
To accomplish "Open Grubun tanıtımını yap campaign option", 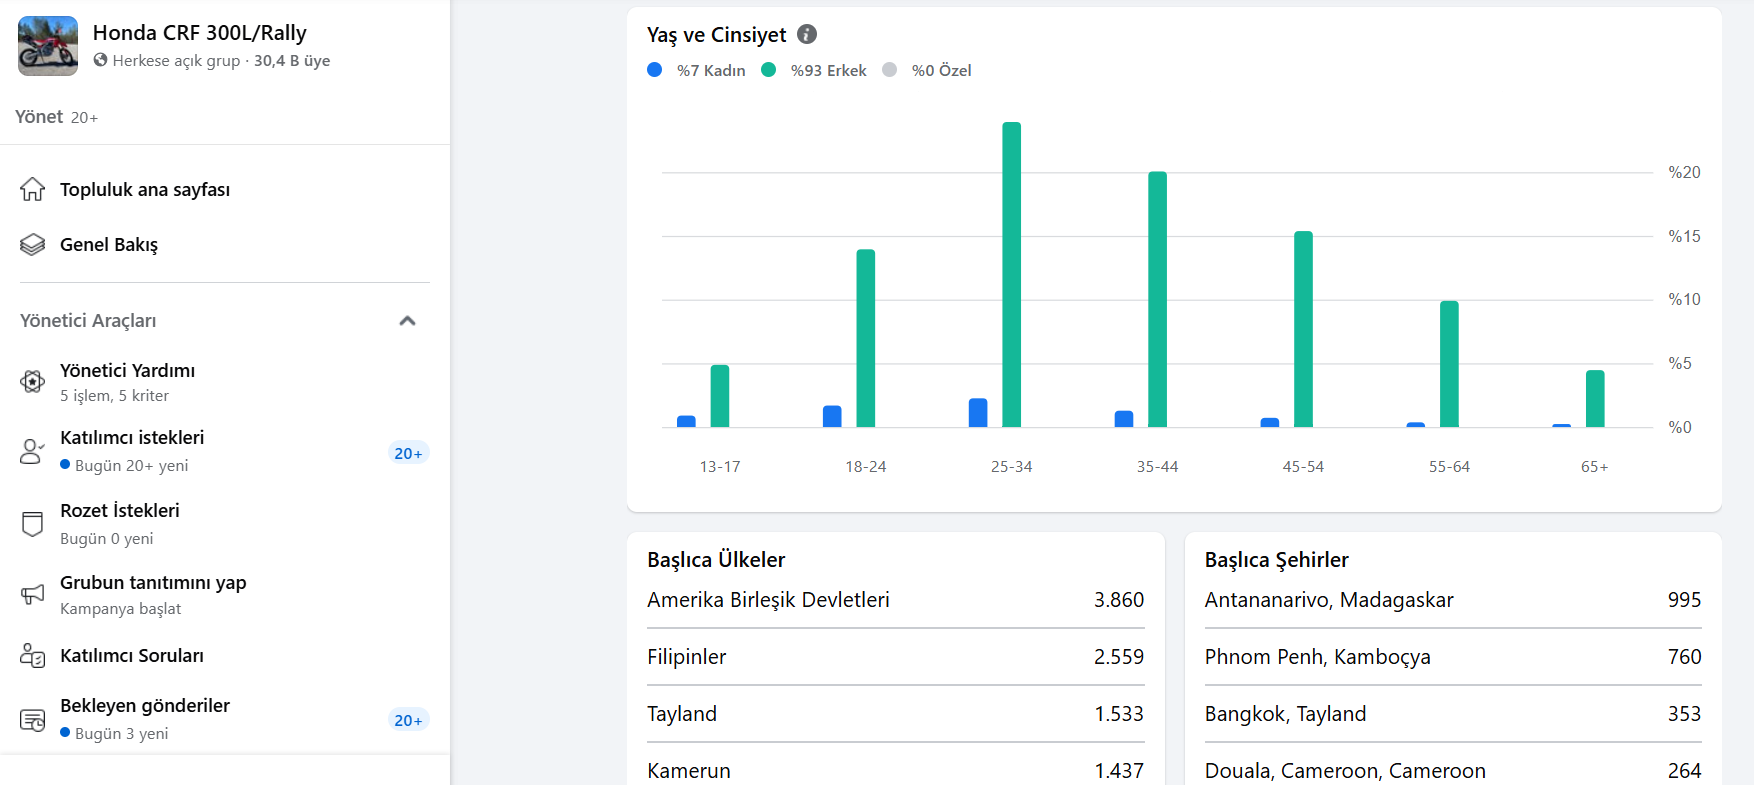I will coord(225,595).
